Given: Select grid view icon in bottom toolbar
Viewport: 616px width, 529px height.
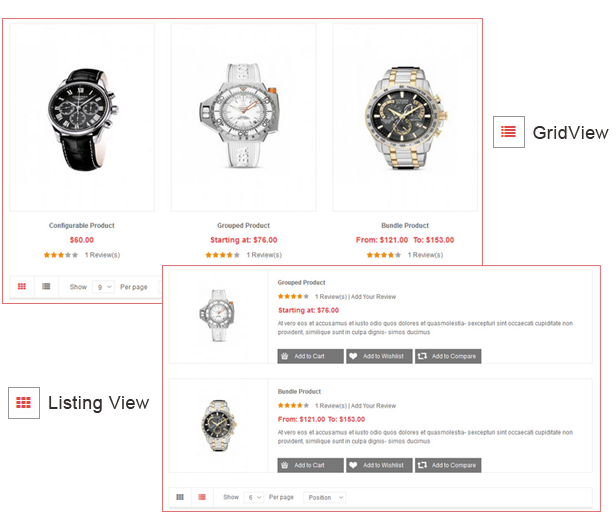Looking at the screenshot, I should (180, 497).
